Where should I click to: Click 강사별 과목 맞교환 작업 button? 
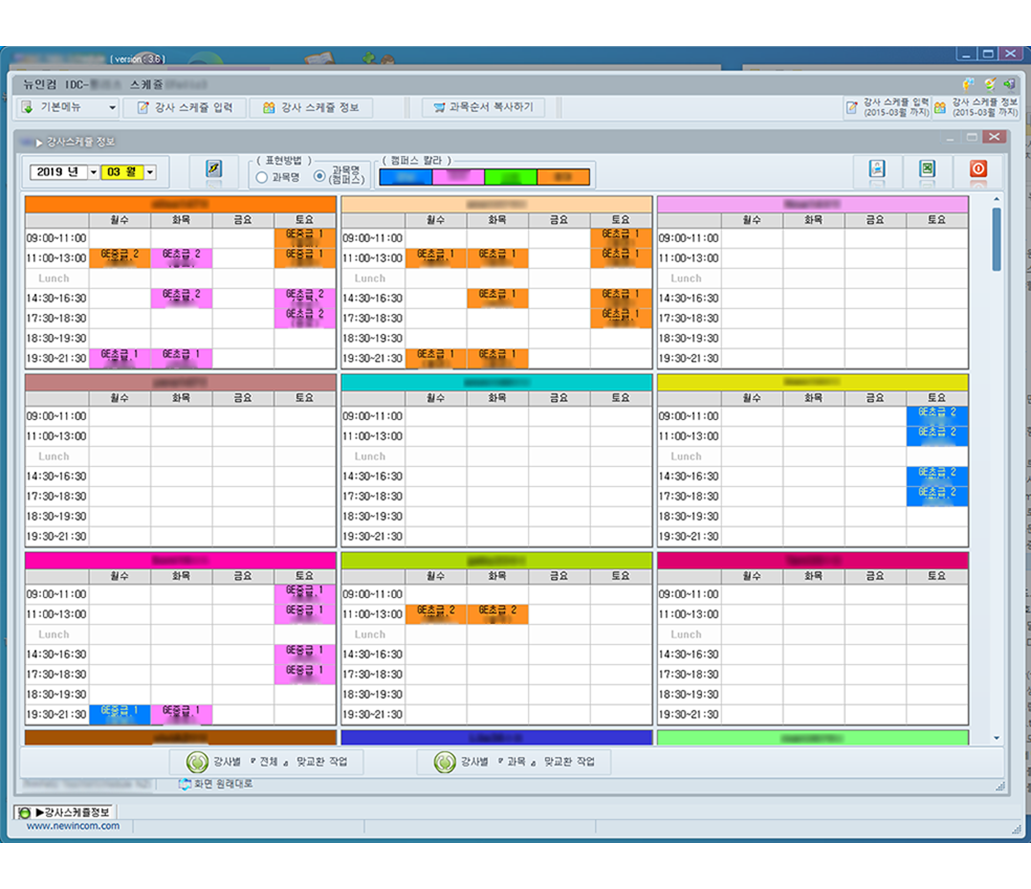pos(513,762)
